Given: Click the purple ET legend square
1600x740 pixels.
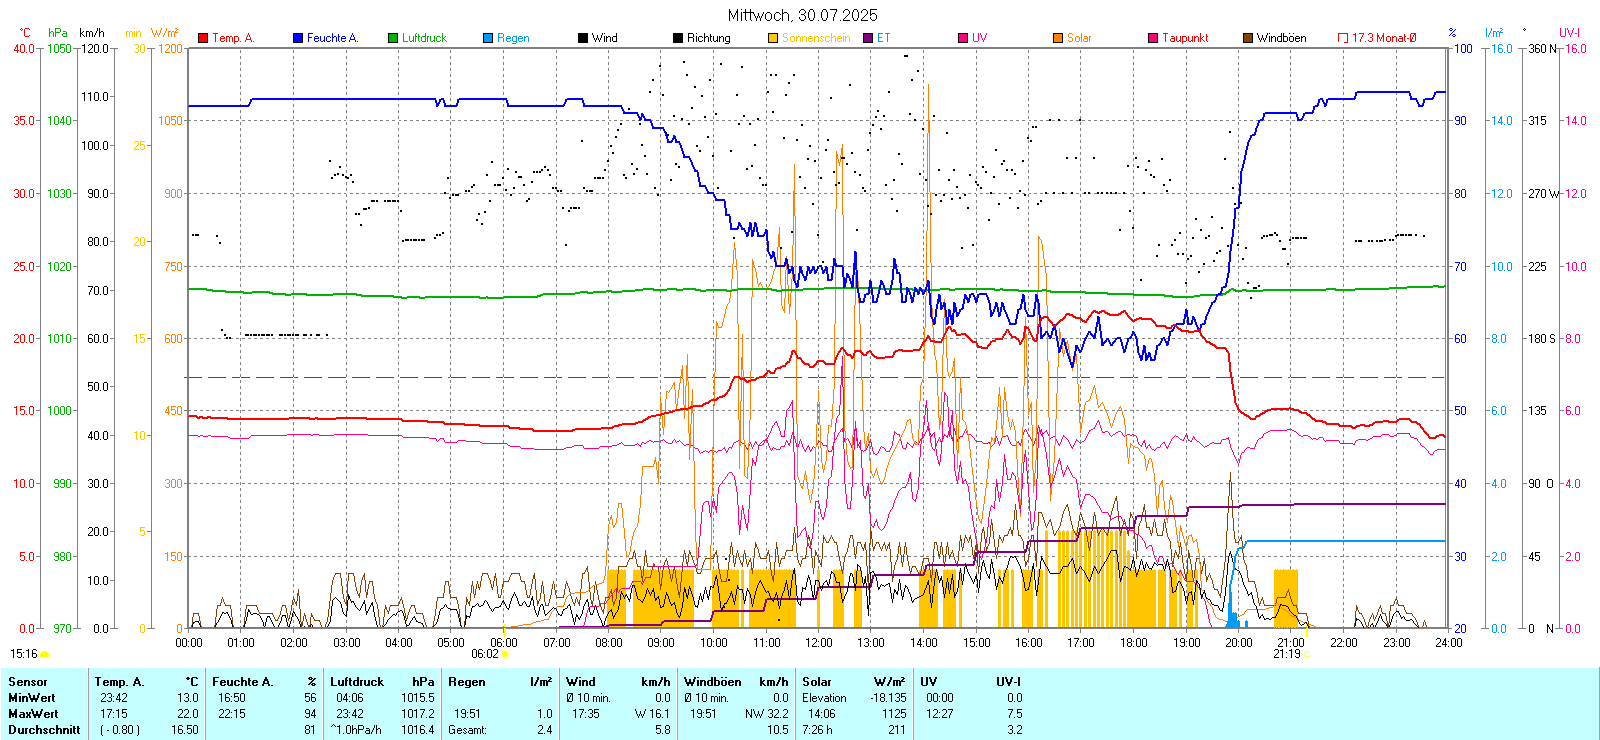Looking at the screenshot, I should point(868,38).
